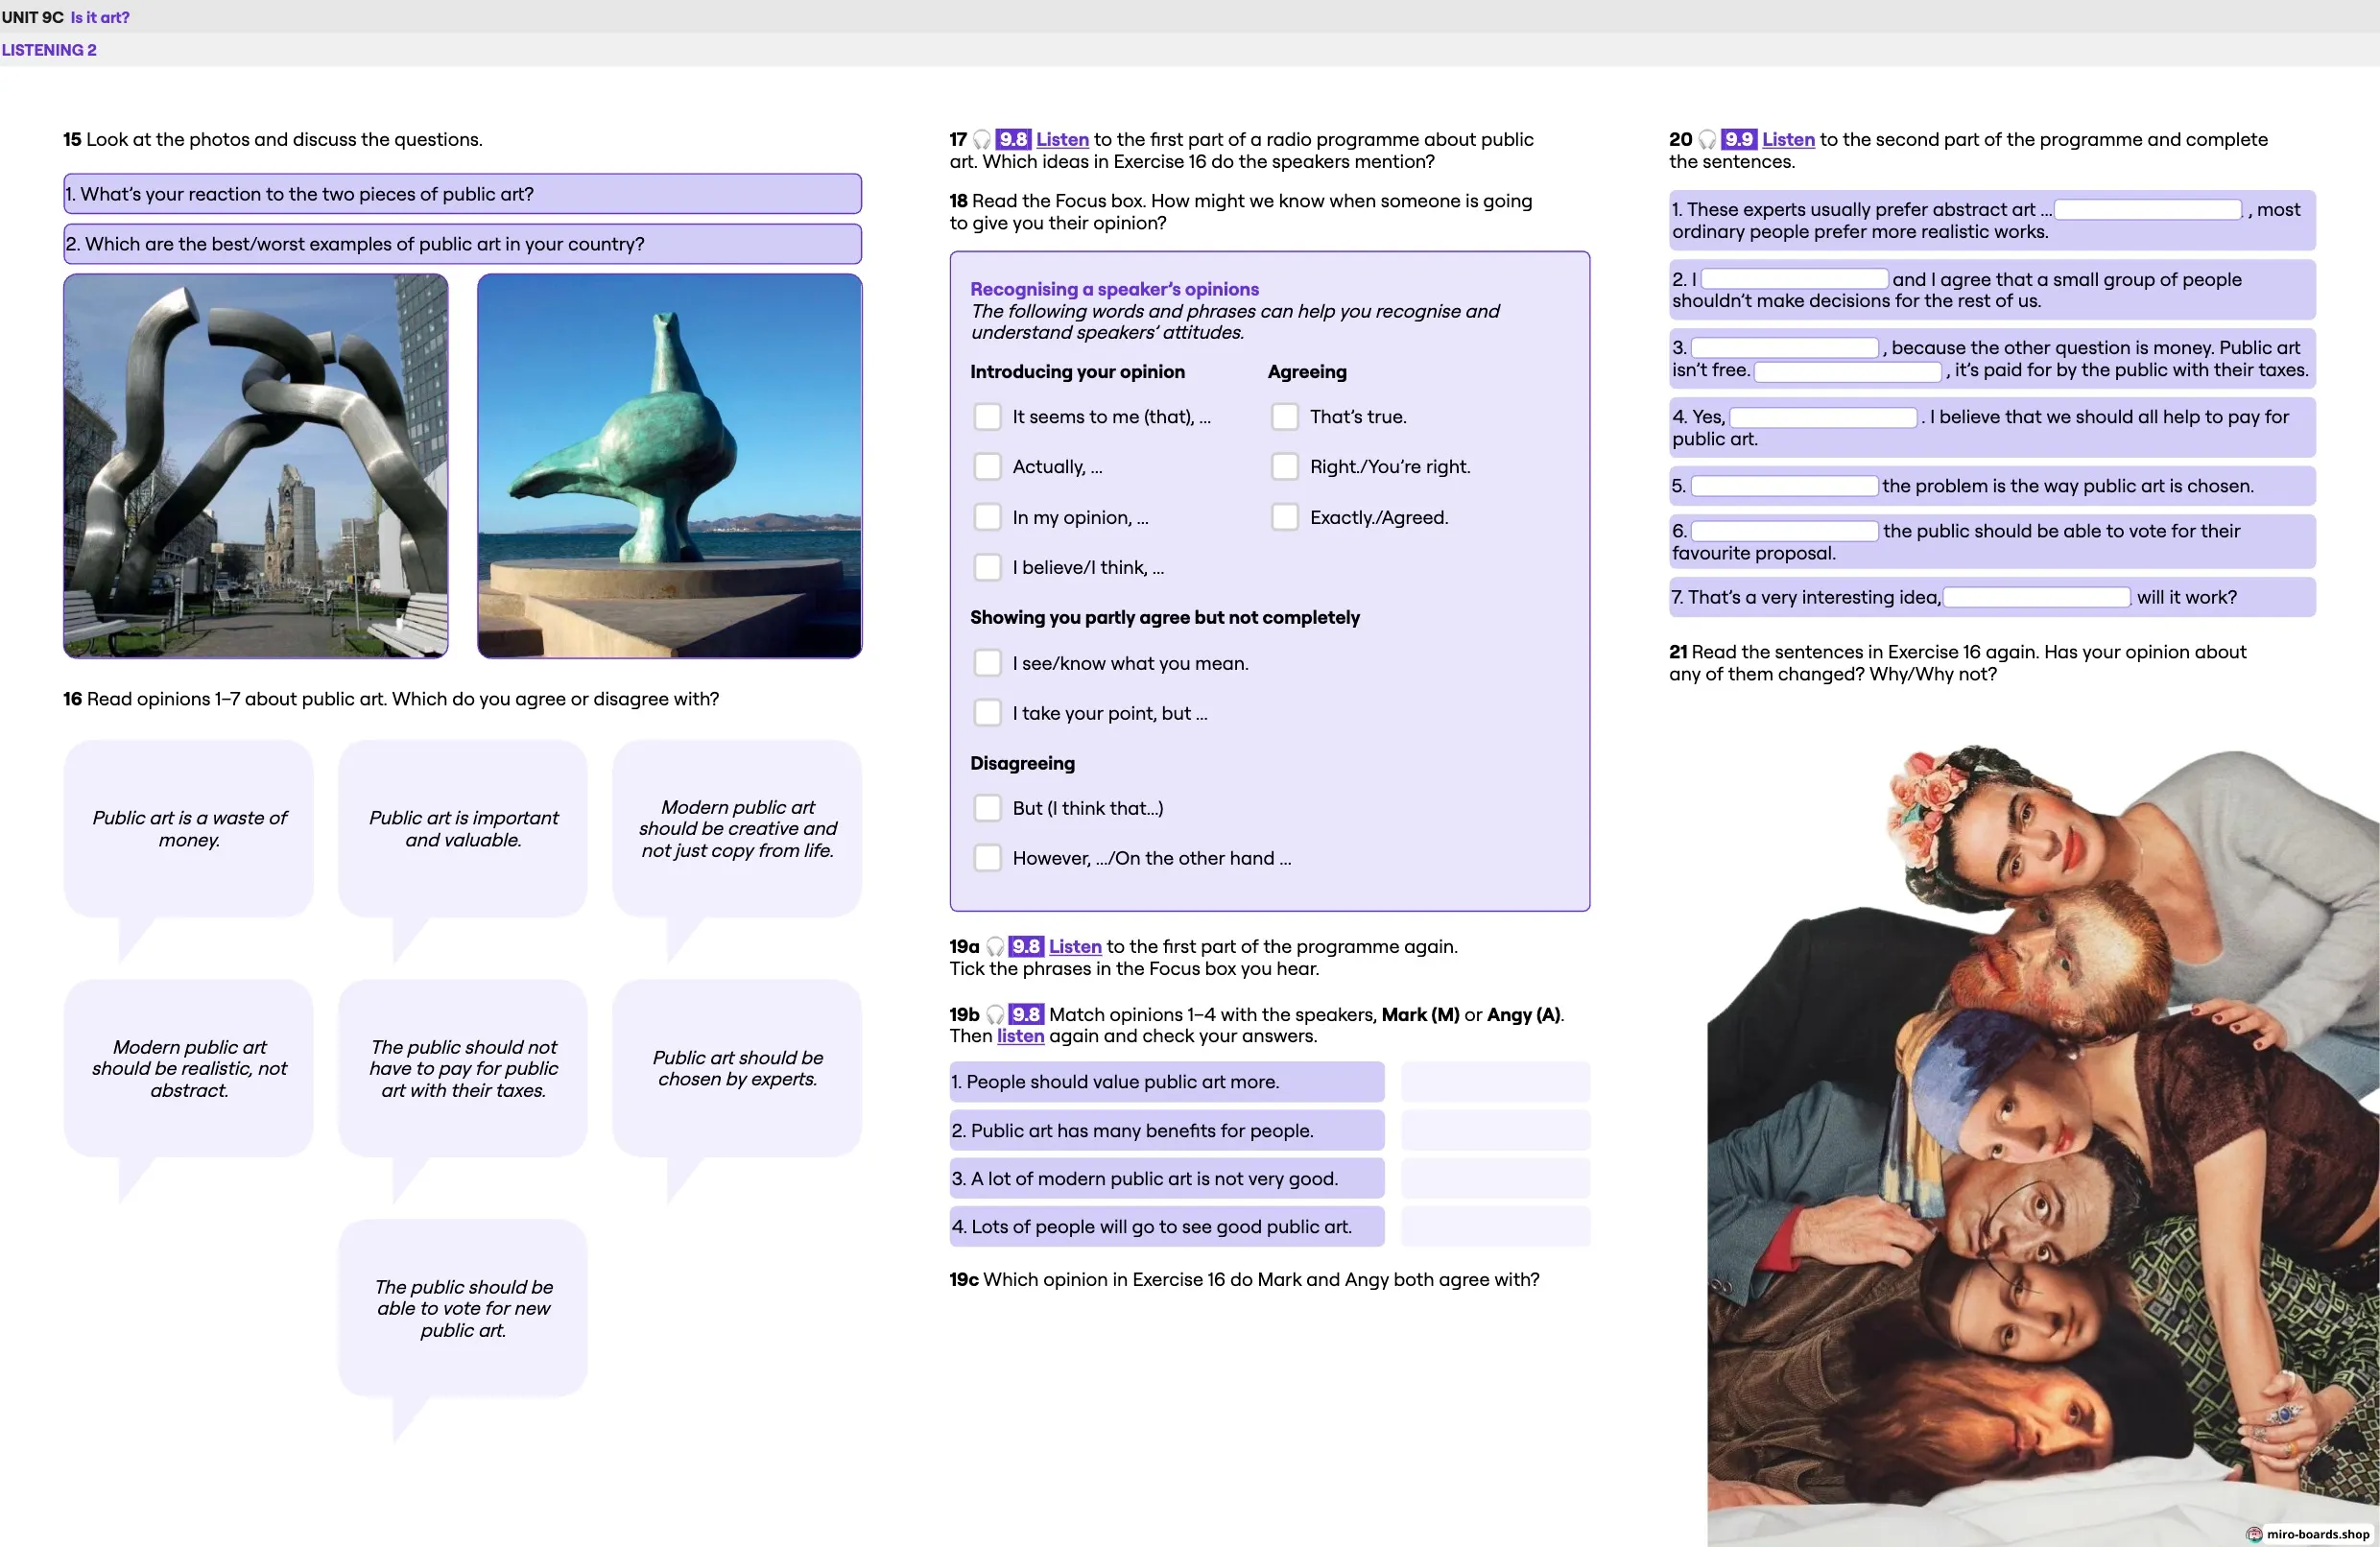Tick the 'However, .../On the other hand' checkbox

coord(987,858)
